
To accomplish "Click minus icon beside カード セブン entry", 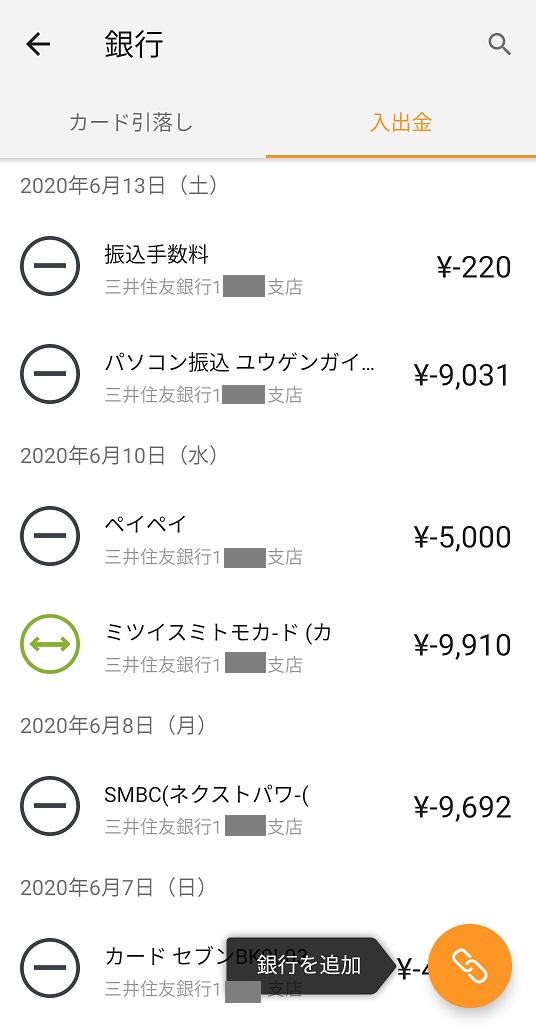I will pyautogui.click(x=50, y=968).
